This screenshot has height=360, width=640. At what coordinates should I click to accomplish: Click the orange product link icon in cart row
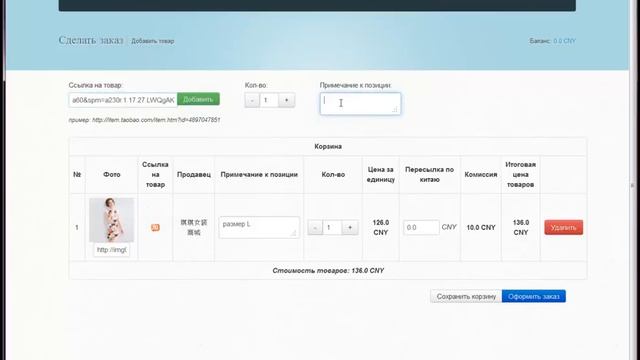(x=155, y=227)
